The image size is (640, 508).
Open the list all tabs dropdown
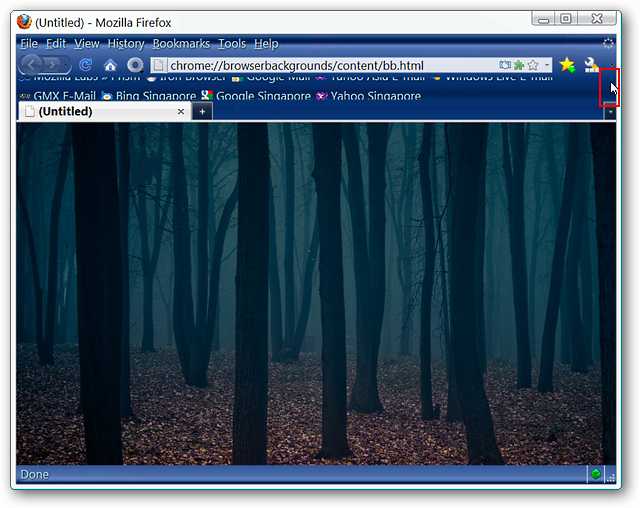tap(610, 111)
